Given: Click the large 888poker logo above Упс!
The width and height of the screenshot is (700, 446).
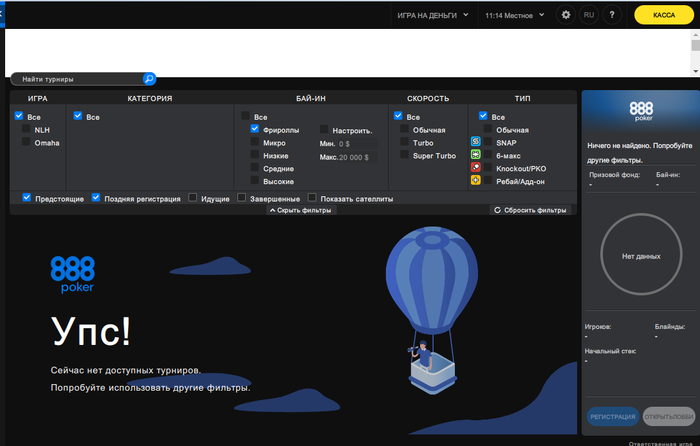Looking at the screenshot, I should pos(72,274).
